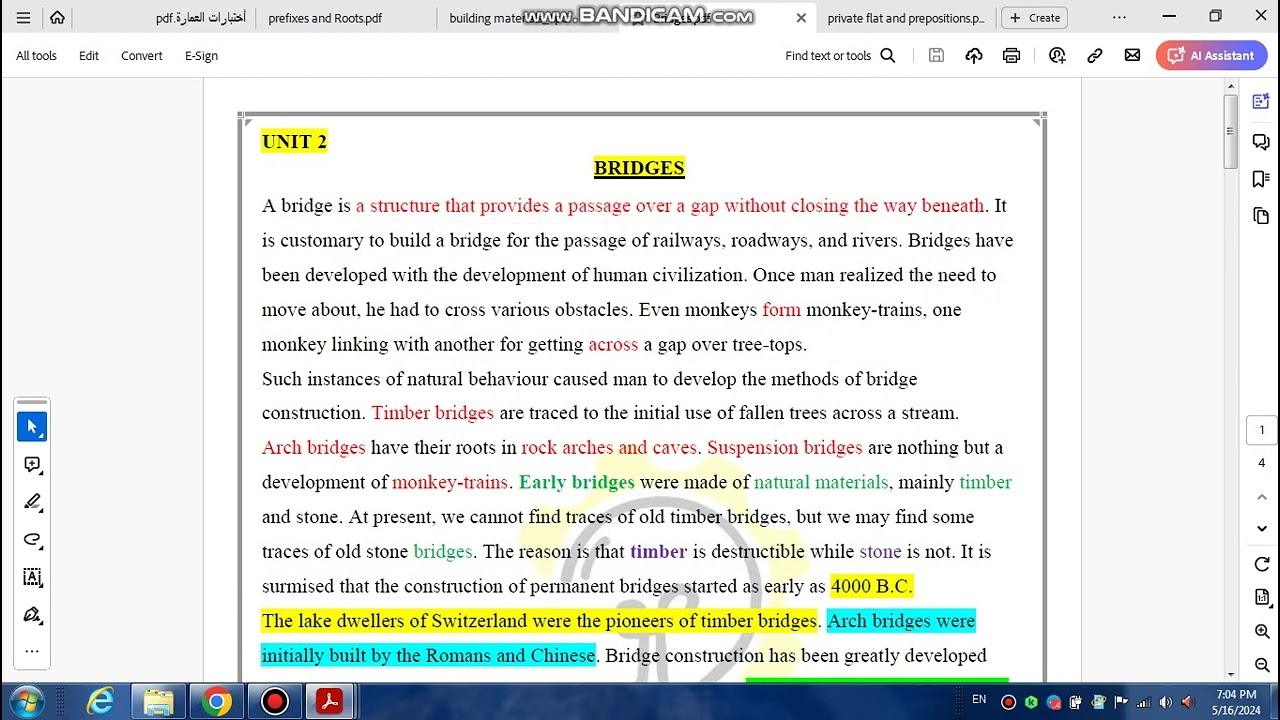The height and width of the screenshot is (720, 1280).
Task: Switch to the prefixes and Roots.pdf tab
Action: click(x=325, y=18)
